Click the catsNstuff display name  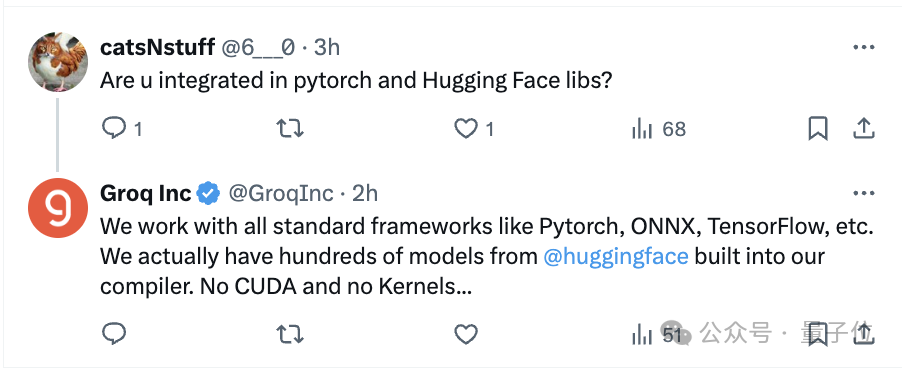pos(158,47)
